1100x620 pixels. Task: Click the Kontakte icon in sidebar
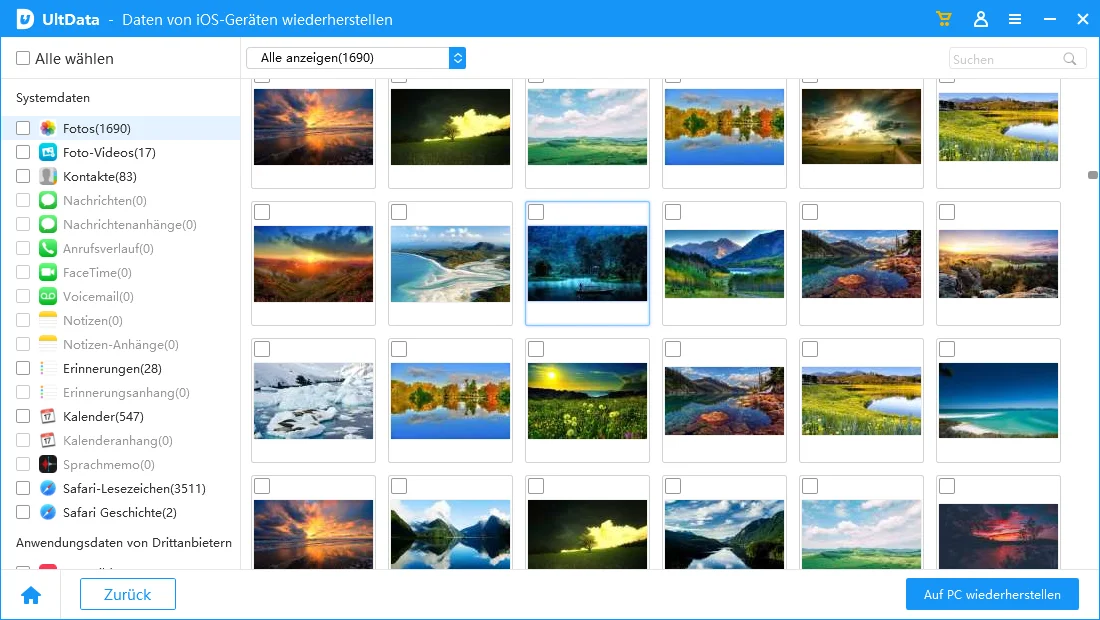[x=48, y=177]
